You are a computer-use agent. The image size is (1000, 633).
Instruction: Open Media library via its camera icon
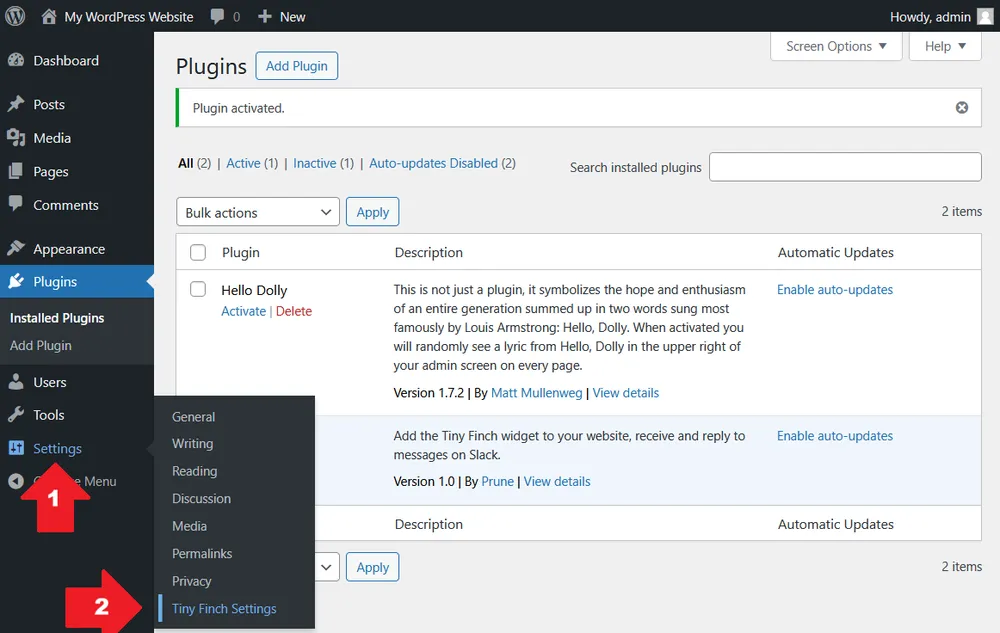18,136
